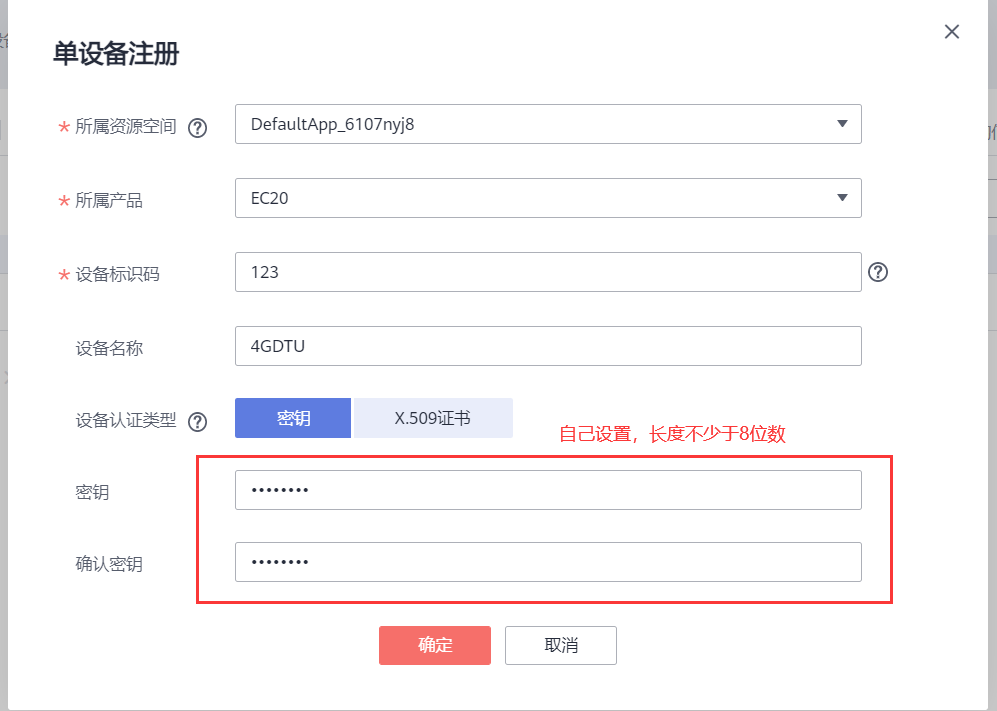Click the 单设备注册 dialog title

(x=116, y=53)
